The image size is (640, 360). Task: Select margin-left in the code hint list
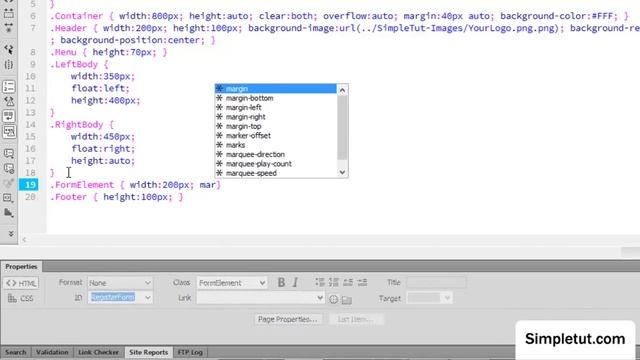[x=276, y=107]
